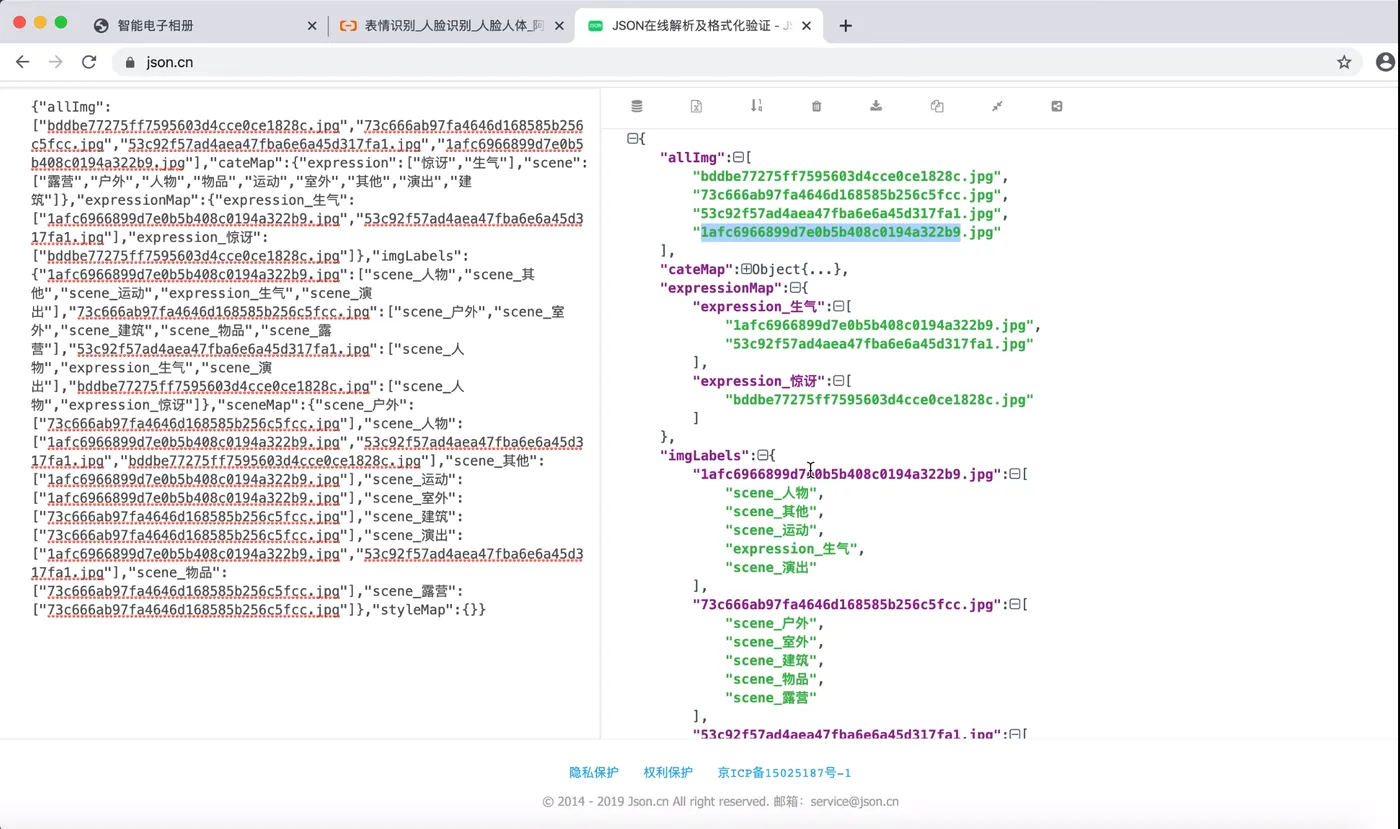Click the compress JSON arrows icon
Viewport: 1400px width, 829px height.
997,106
